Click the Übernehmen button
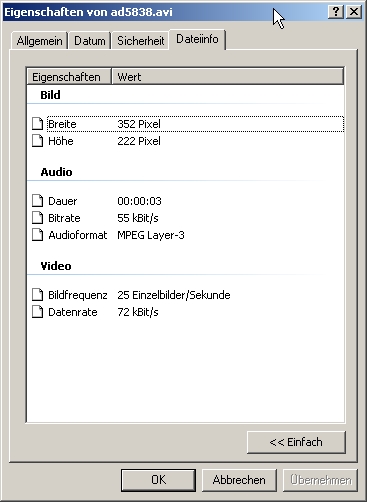This screenshot has width=367, height=502. pyautogui.click(x=320, y=480)
